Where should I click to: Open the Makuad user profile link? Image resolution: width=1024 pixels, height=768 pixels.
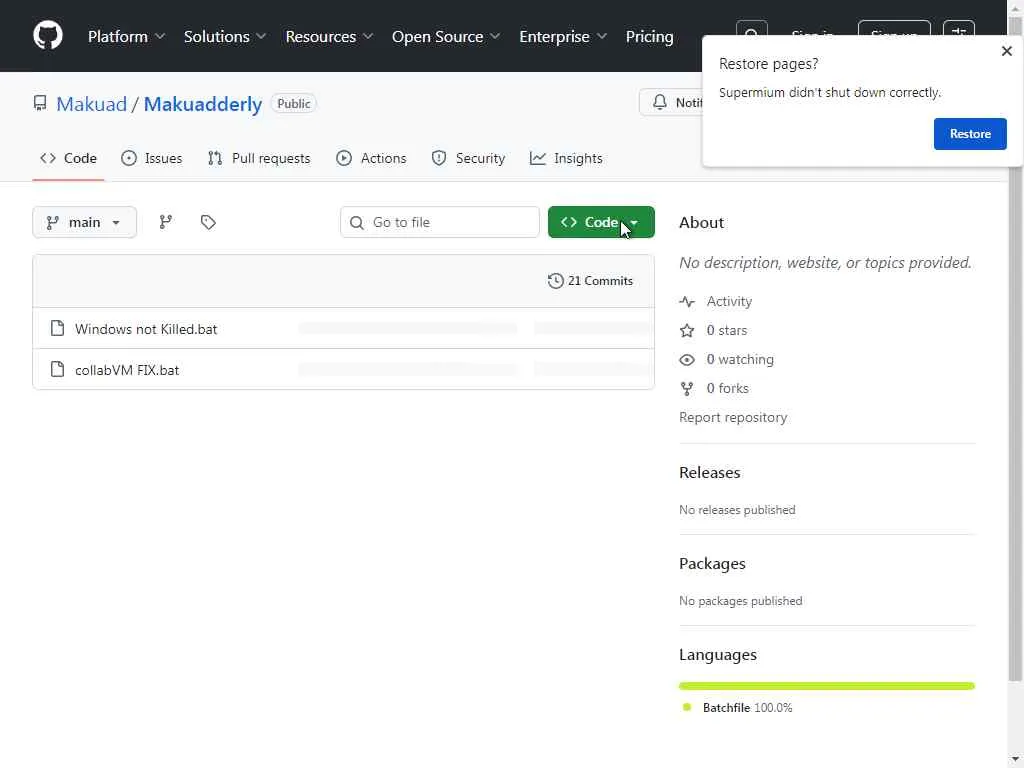pyautogui.click(x=91, y=104)
